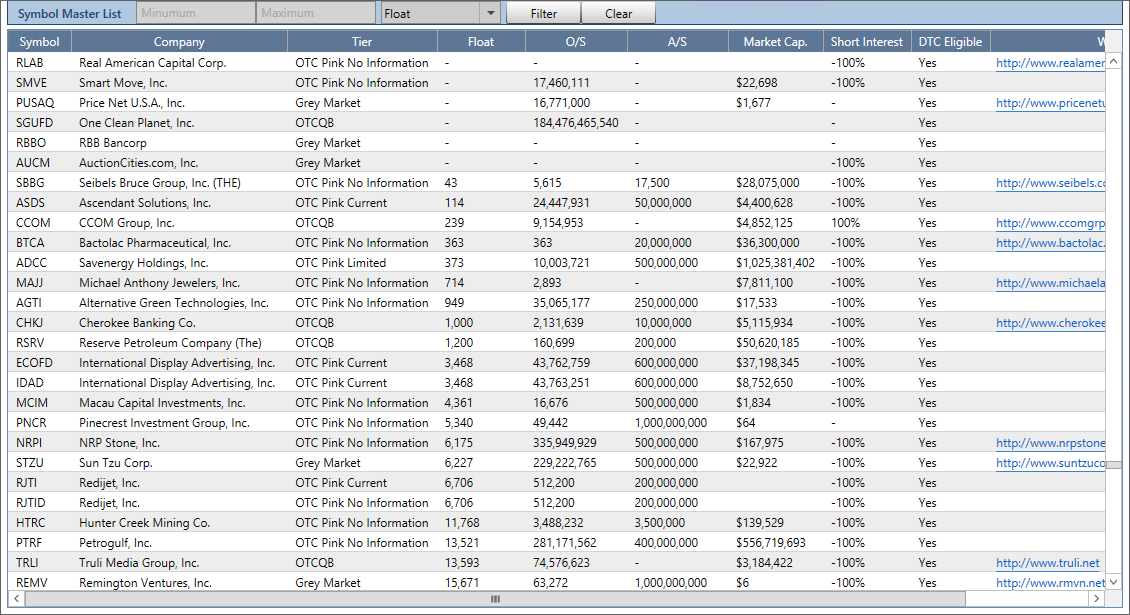Click the horizontal scrollbar thumb
The image size is (1130, 615).
point(495,598)
